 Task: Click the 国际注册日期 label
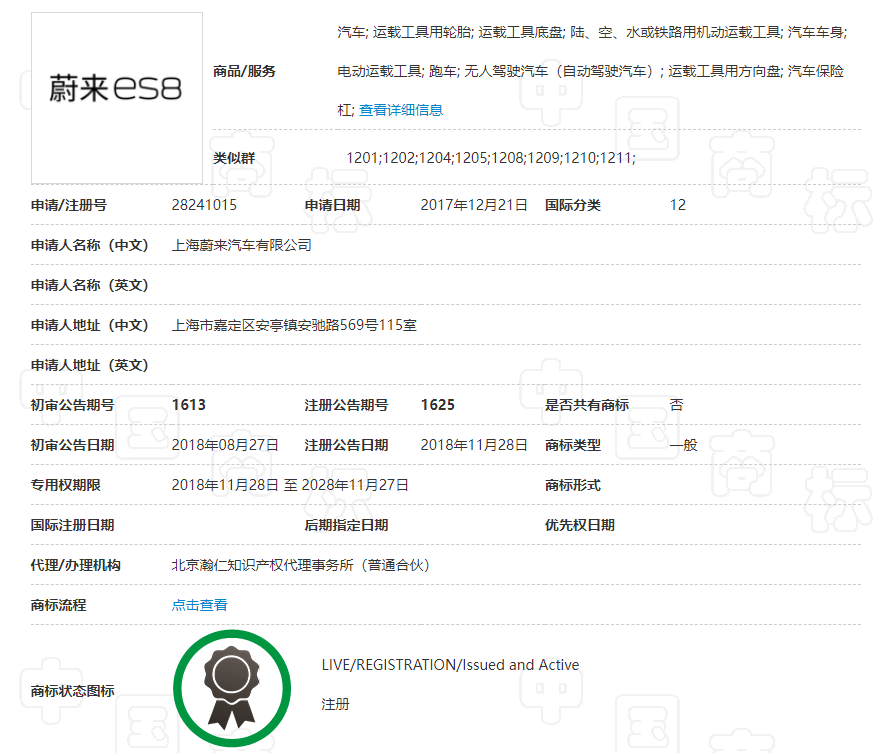coord(73,525)
